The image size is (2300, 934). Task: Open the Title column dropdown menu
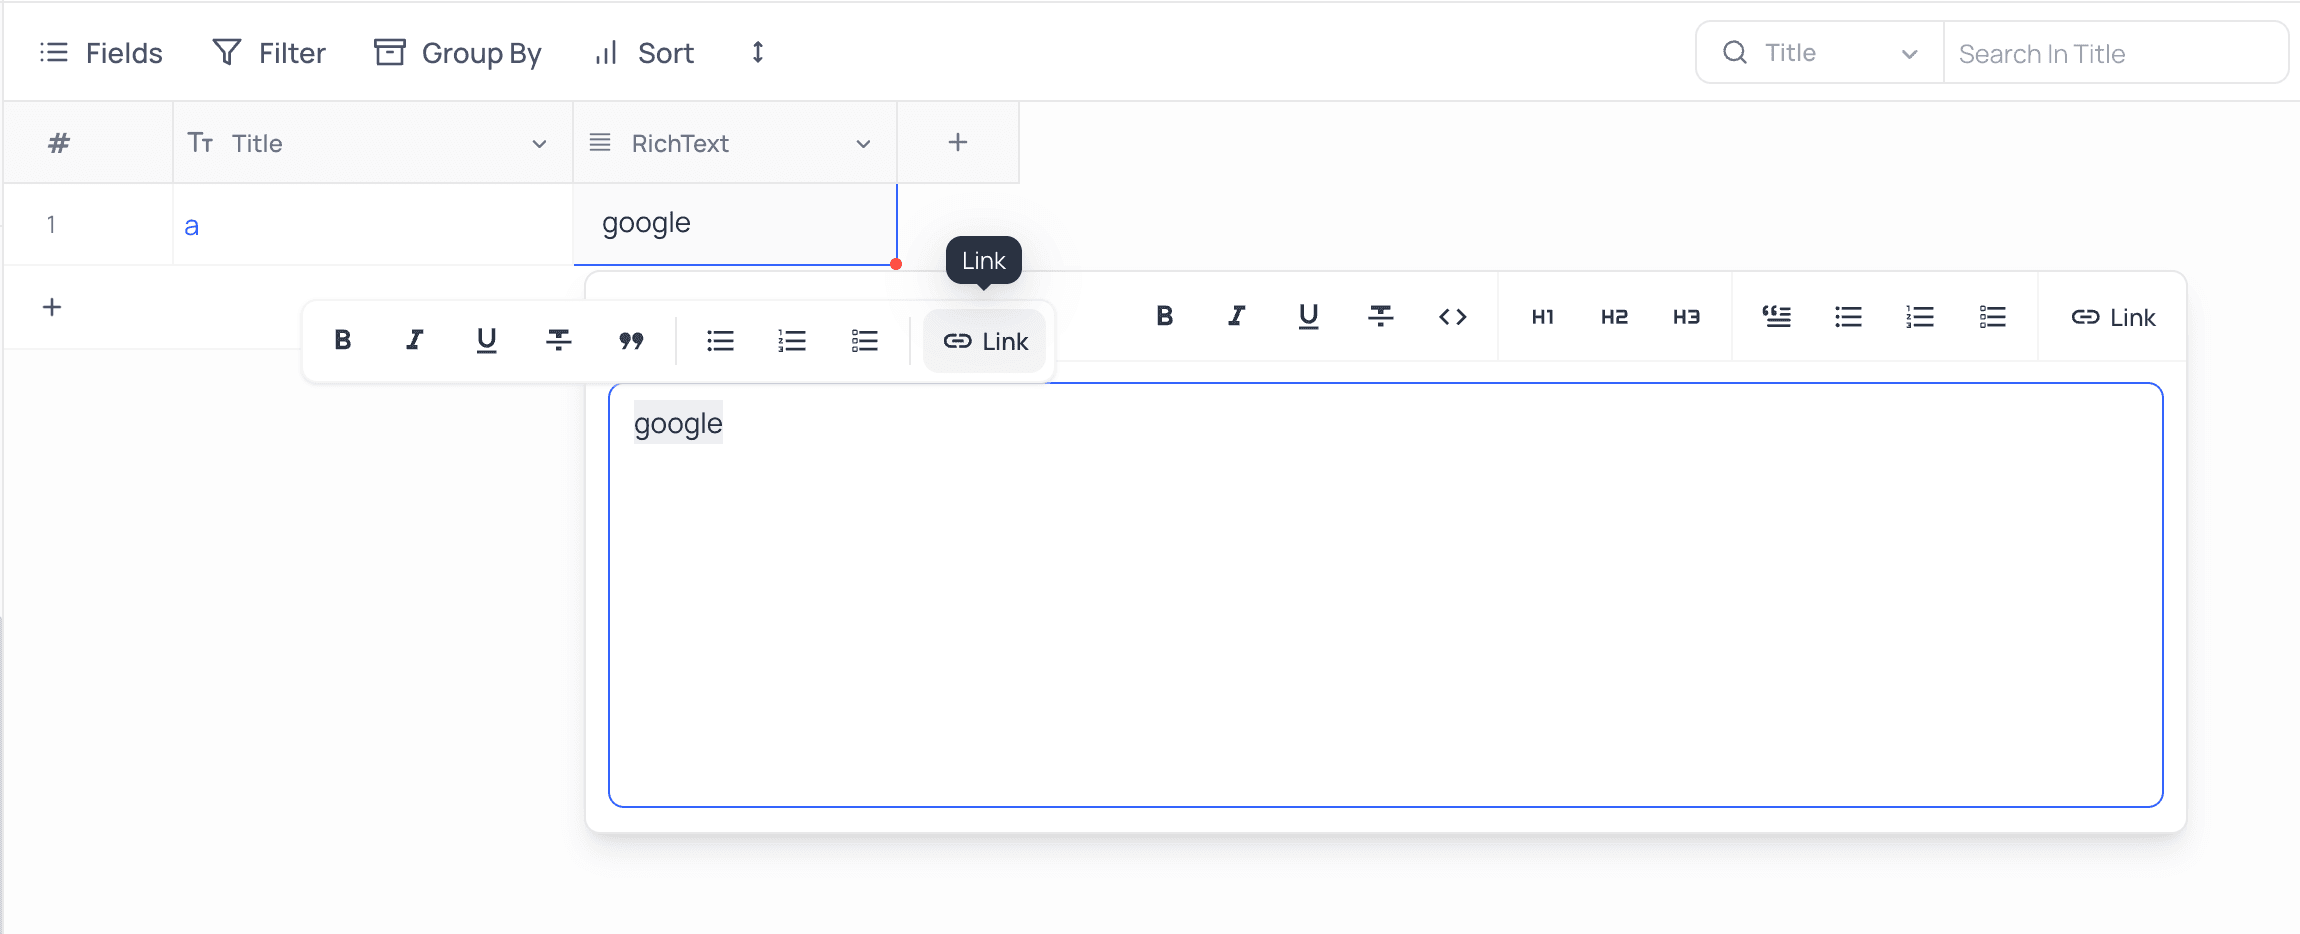click(540, 144)
